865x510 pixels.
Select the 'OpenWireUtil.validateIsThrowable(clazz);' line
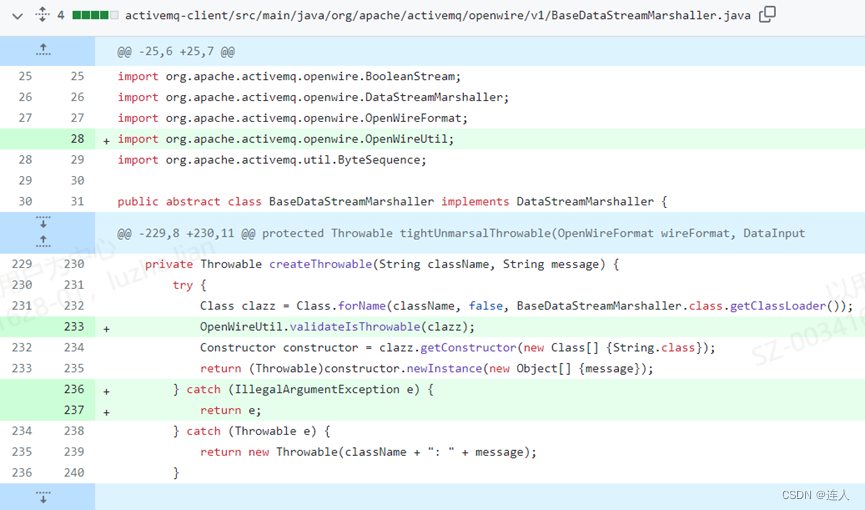[x=337, y=327]
